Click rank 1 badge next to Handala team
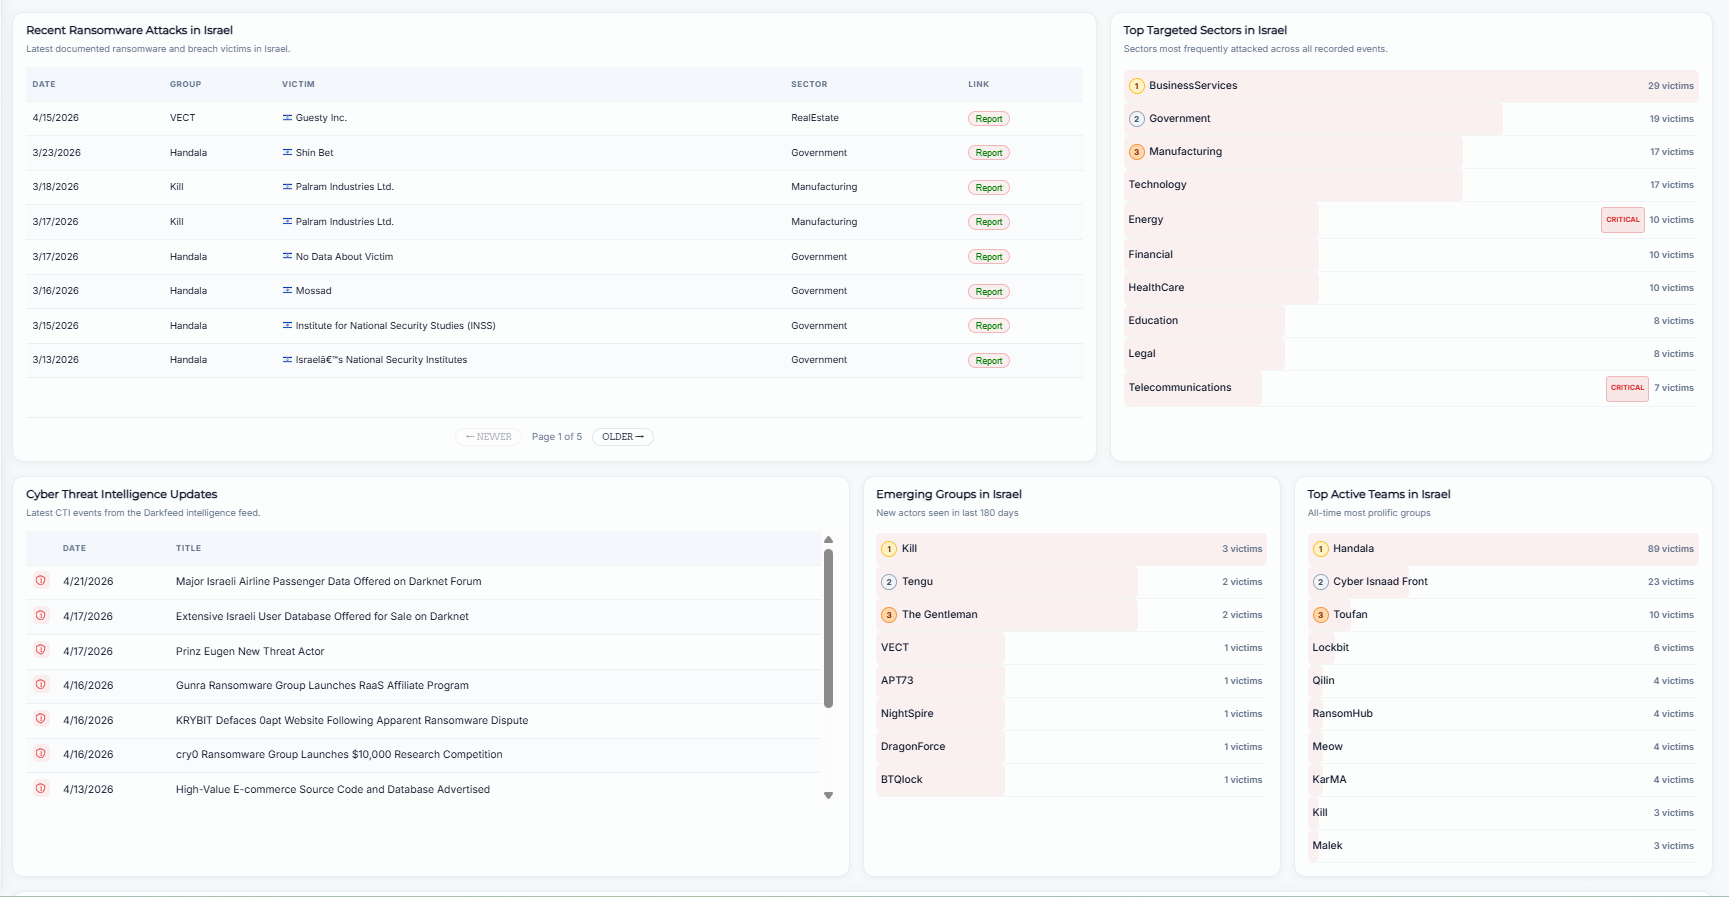 (x=1321, y=549)
